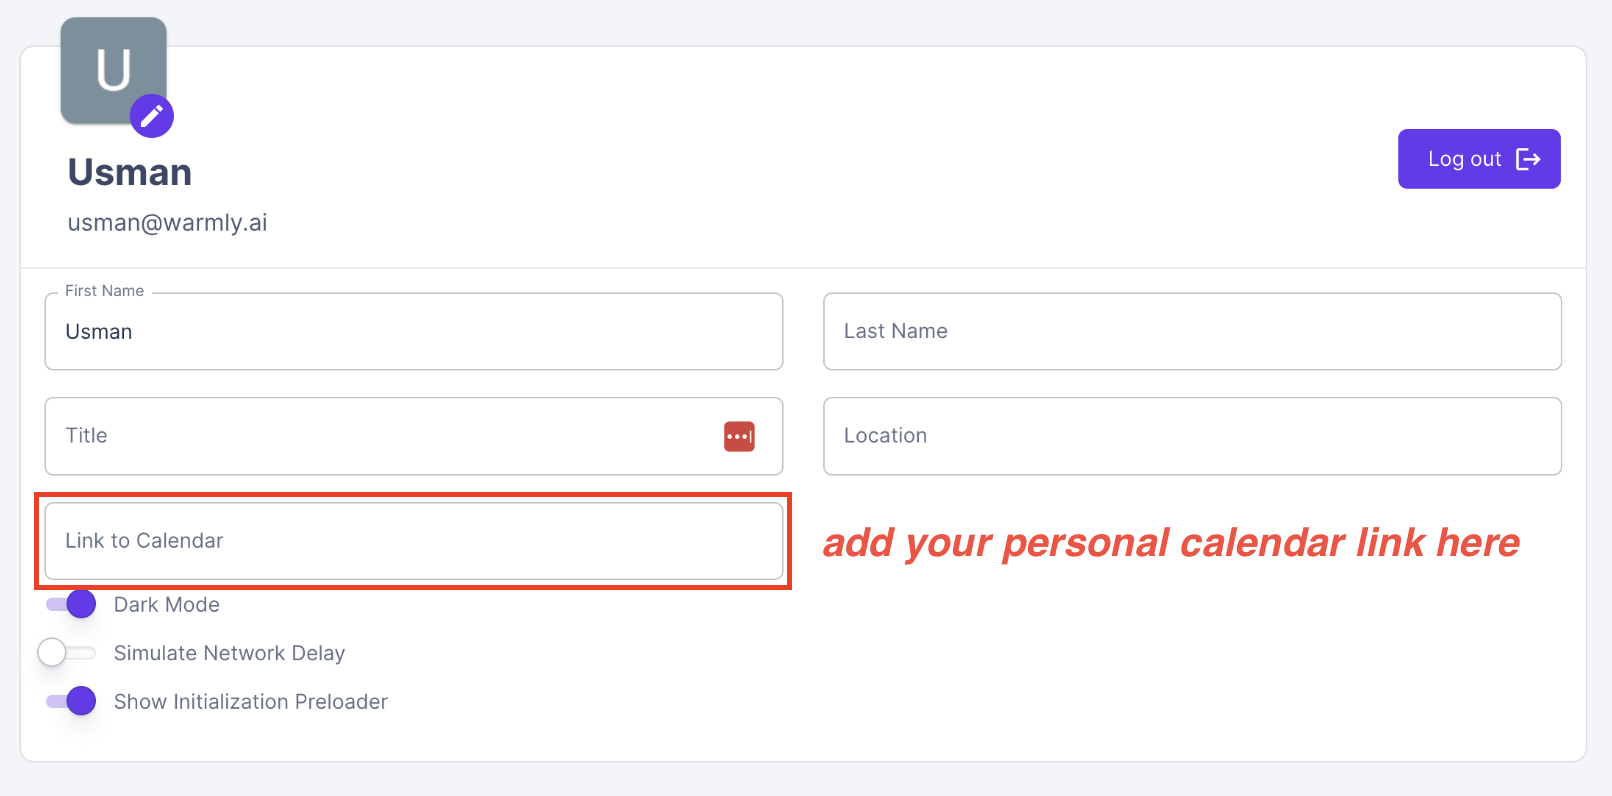Click the Usman profile name heading
The width and height of the screenshot is (1612, 796).
[x=130, y=172]
